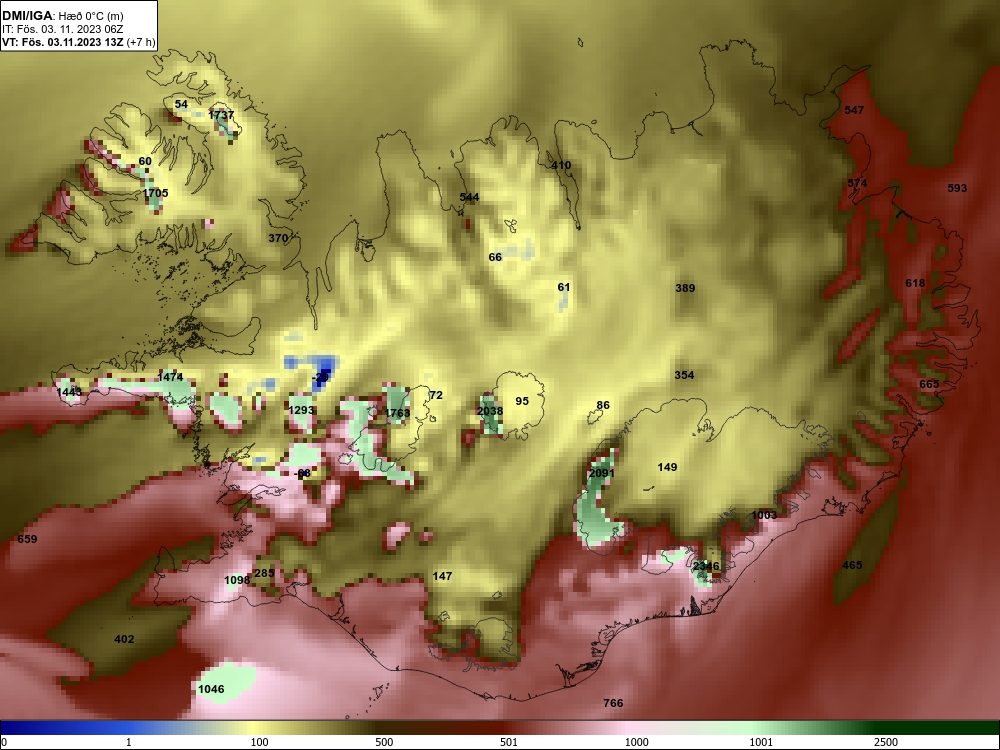Select the 370 label on the map

click(277, 239)
